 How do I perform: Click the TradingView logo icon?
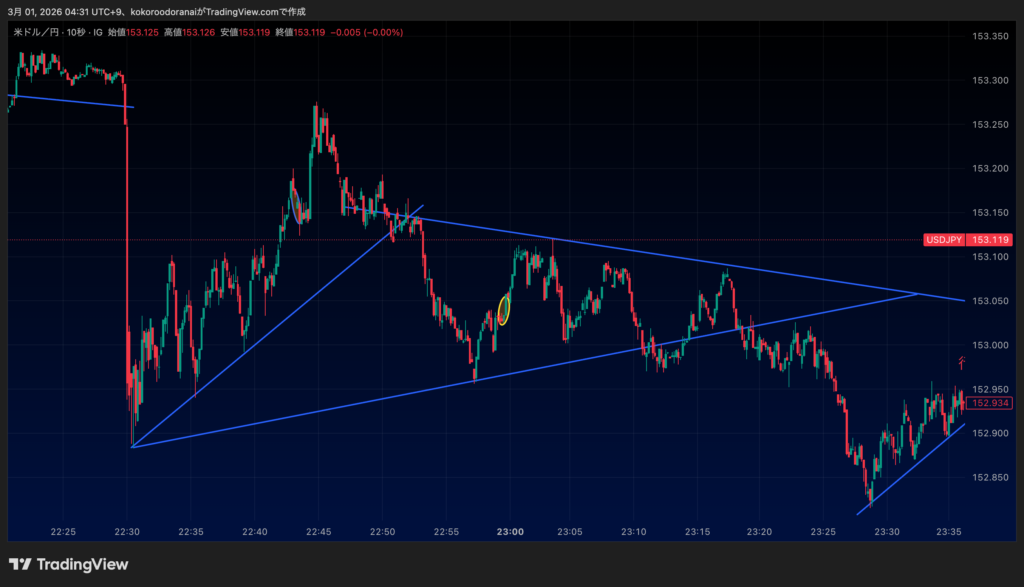tap(19, 564)
